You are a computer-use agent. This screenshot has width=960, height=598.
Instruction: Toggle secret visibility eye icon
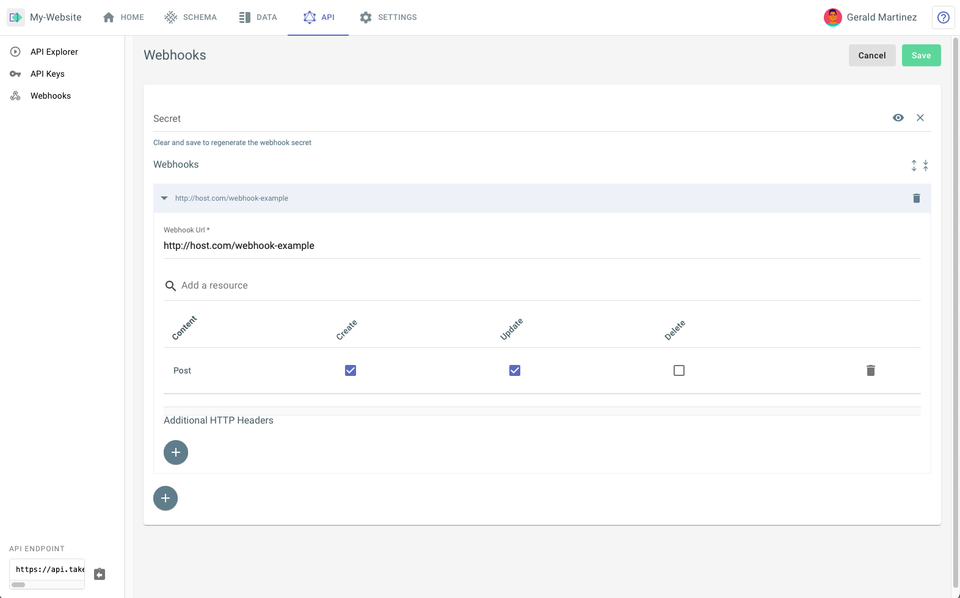tap(898, 118)
